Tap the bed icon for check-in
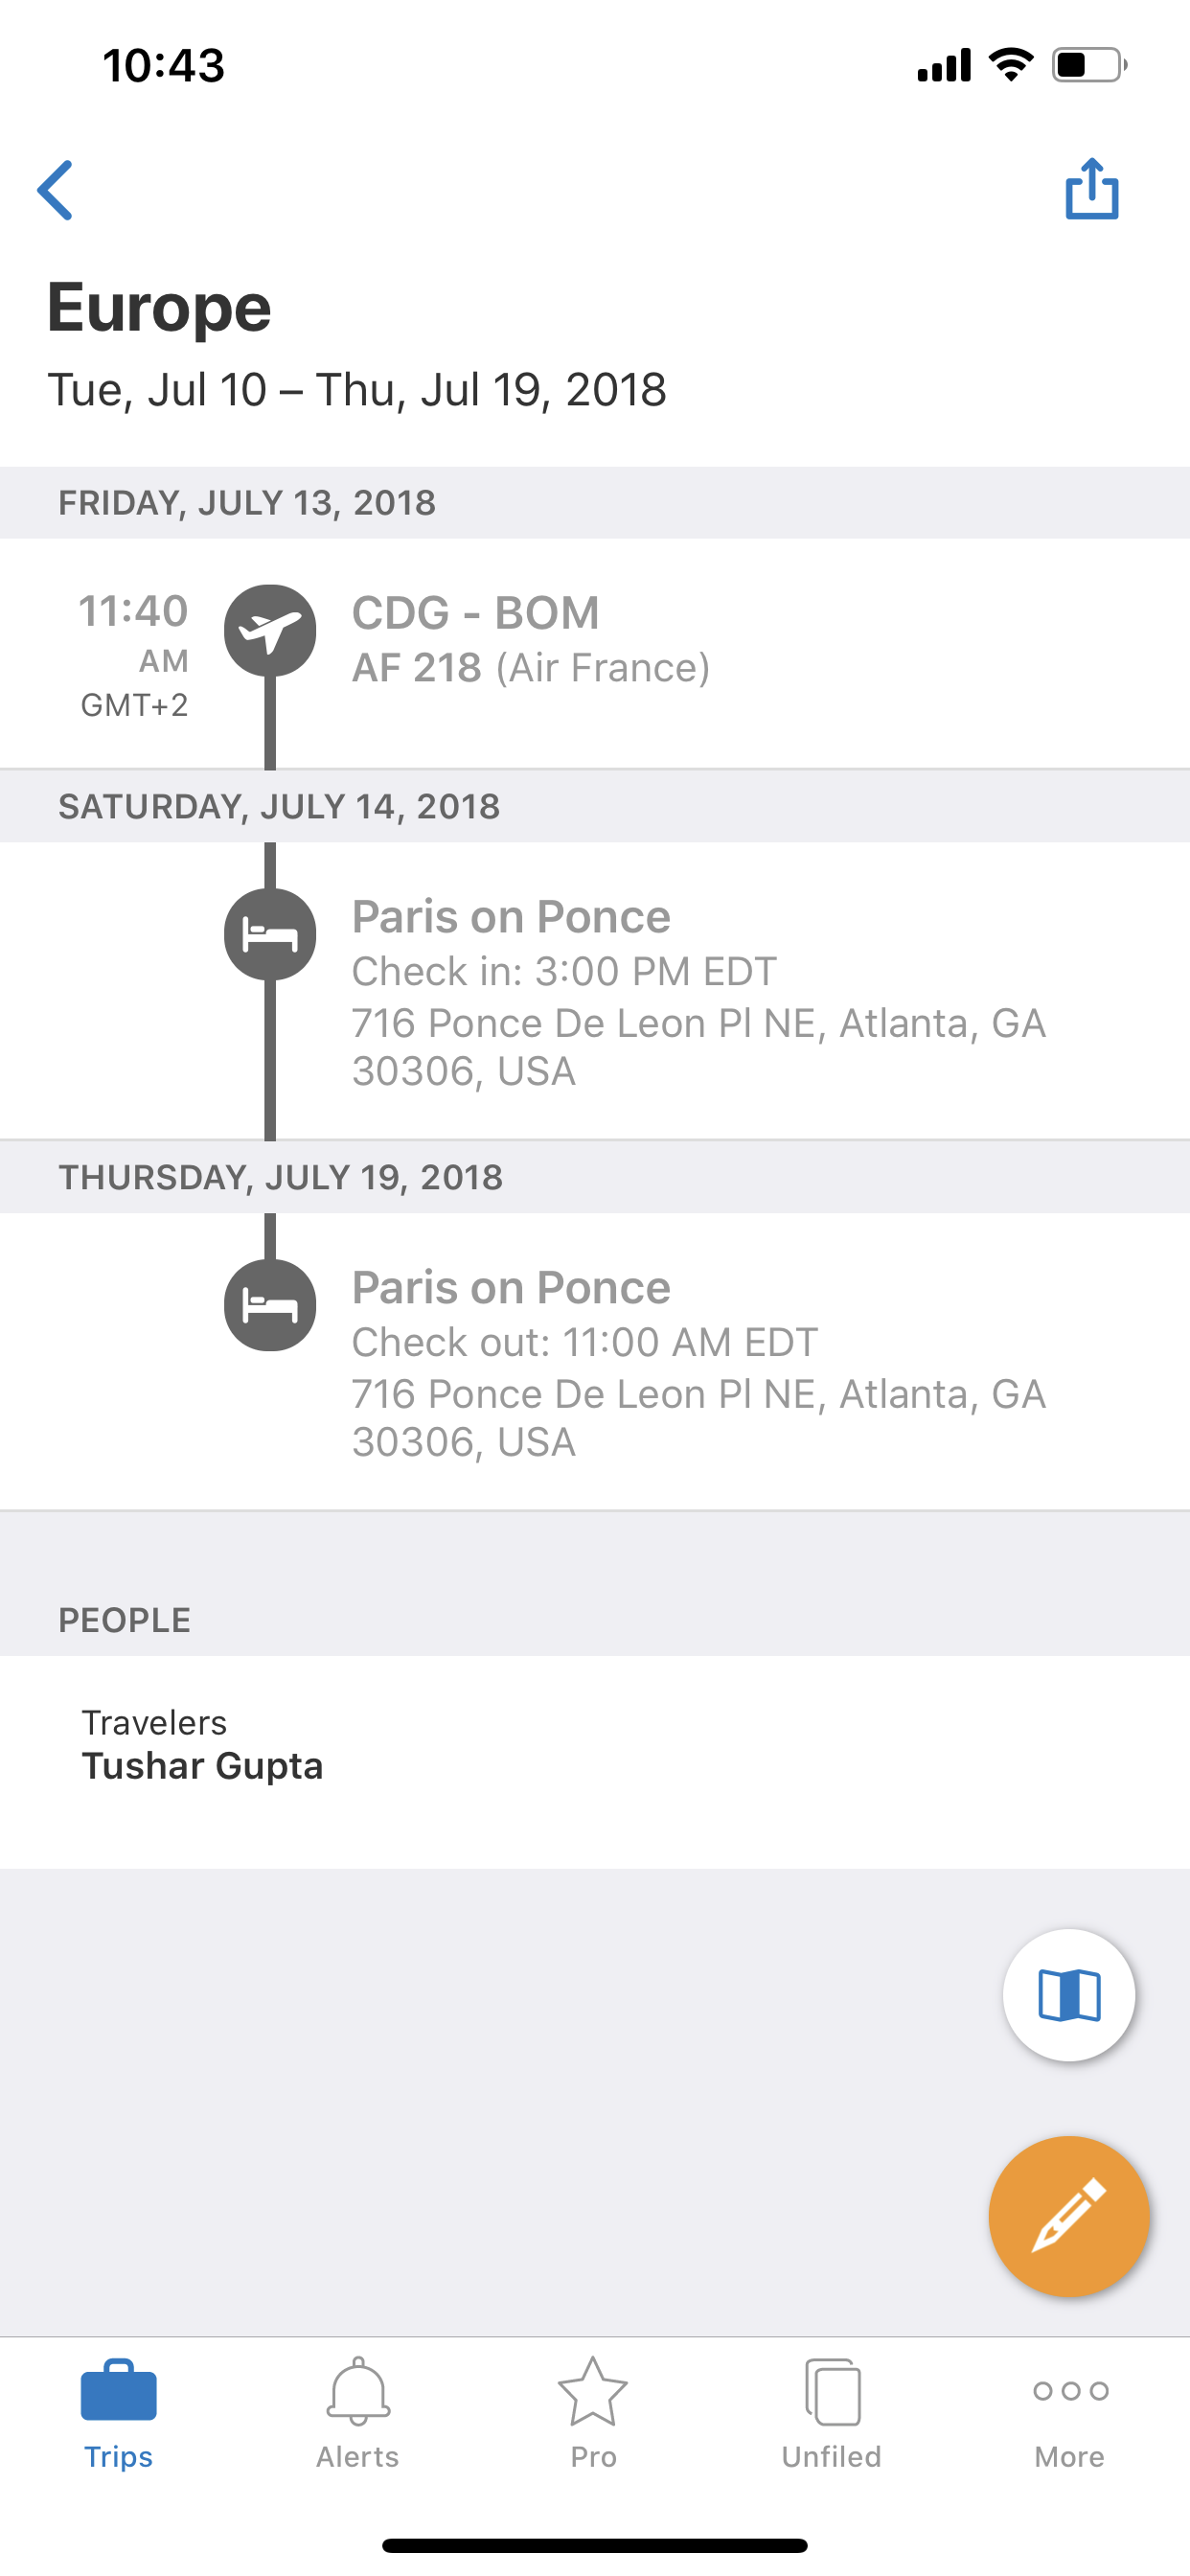Image resolution: width=1190 pixels, height=2576 pixels. click(x=270, y=935)
